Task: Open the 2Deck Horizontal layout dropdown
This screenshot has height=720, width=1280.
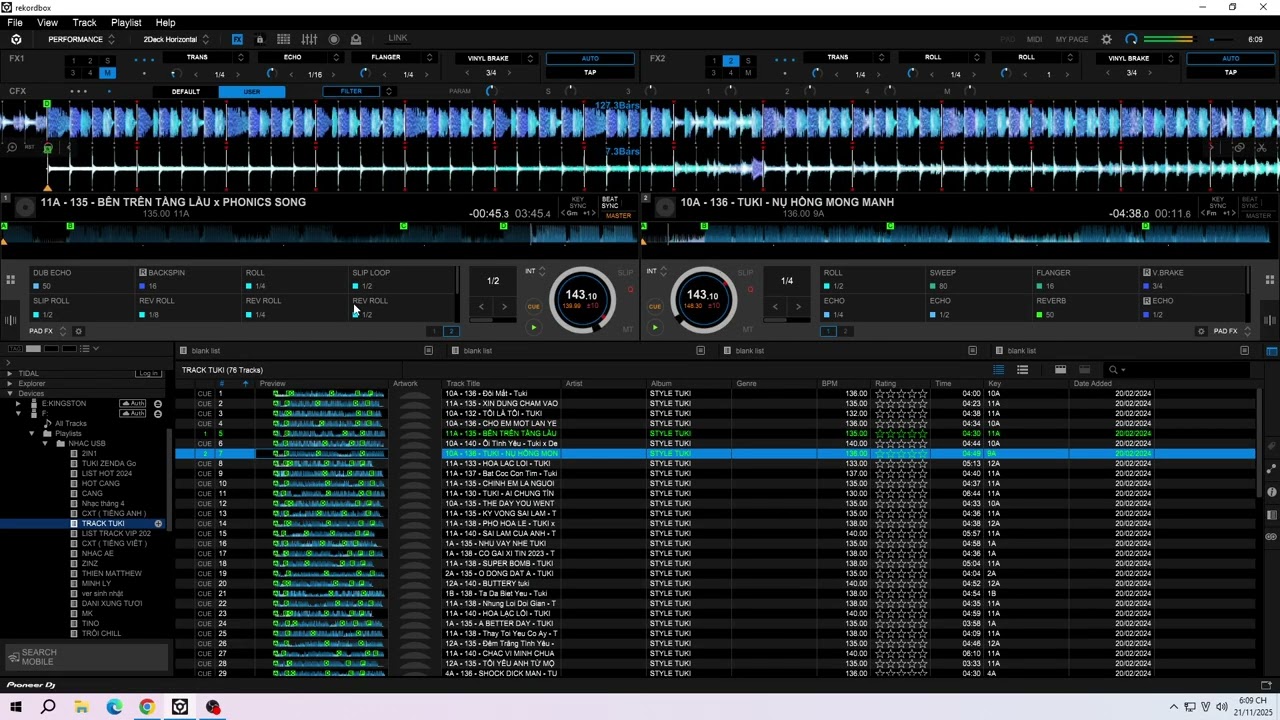Action: [176, 39]
